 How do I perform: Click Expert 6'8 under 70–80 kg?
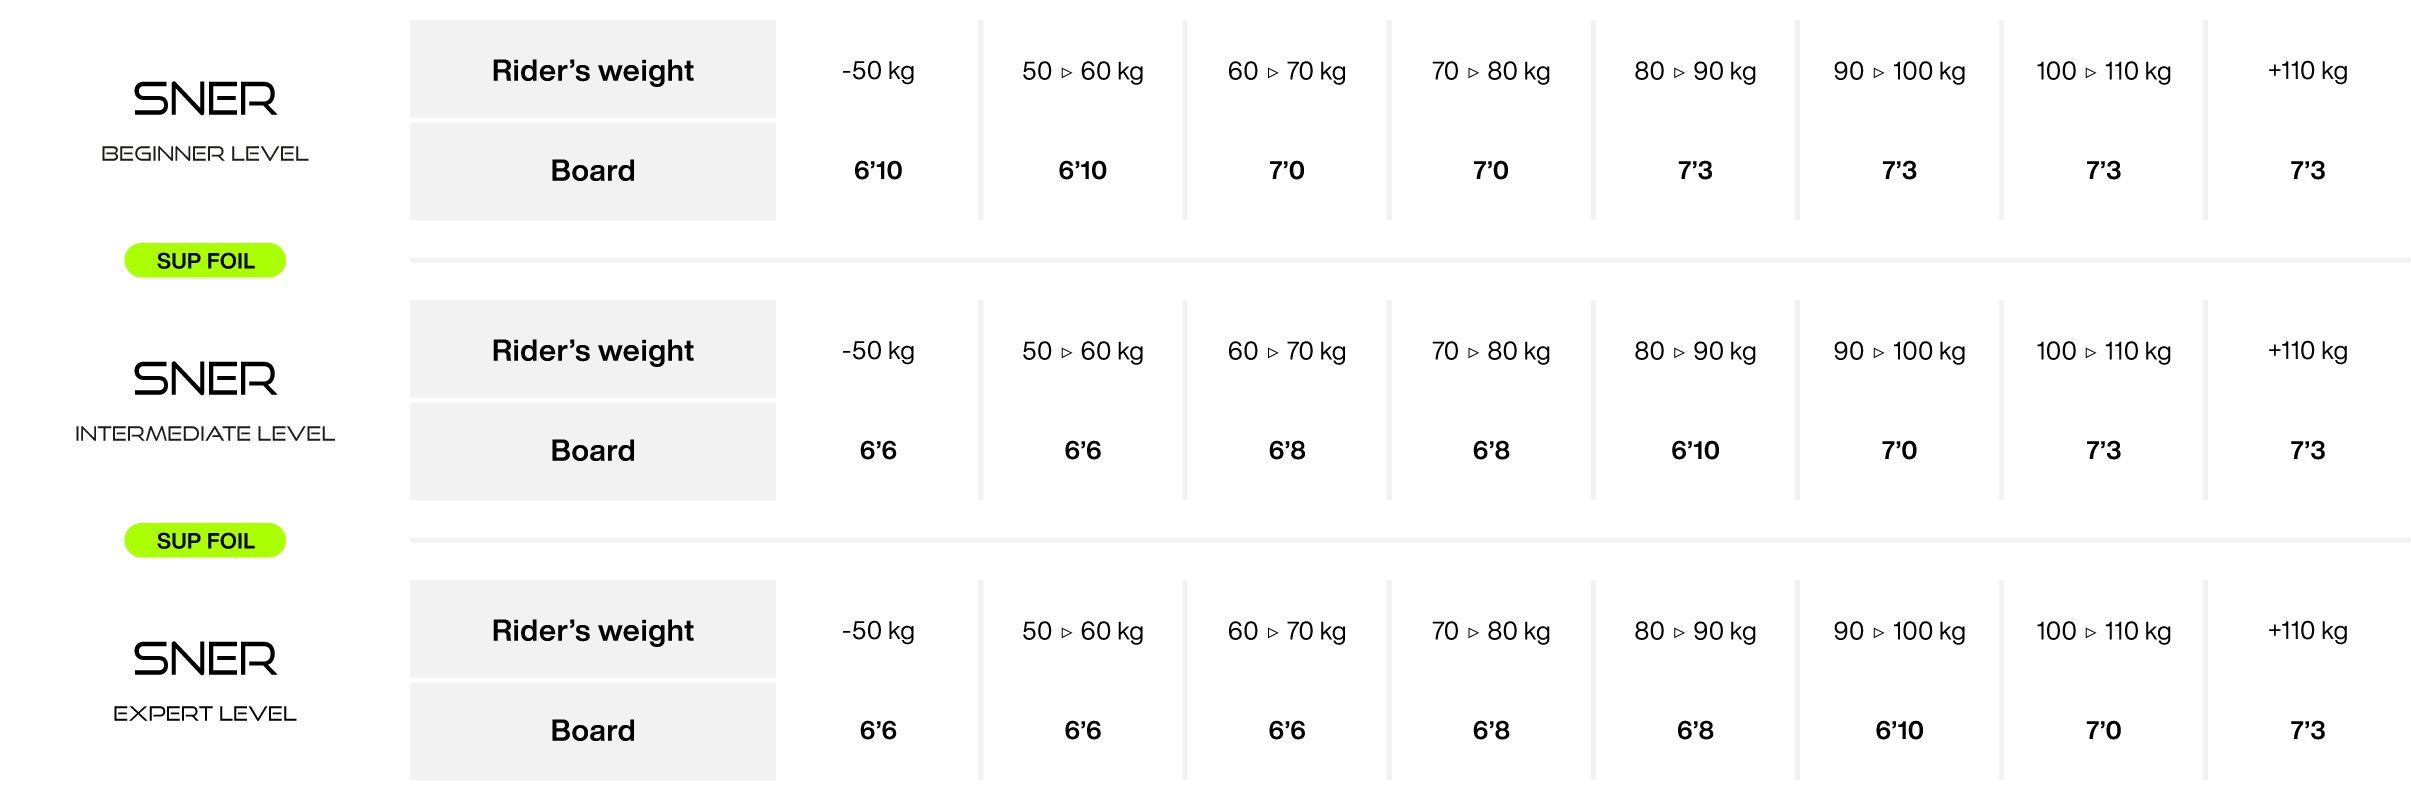[x=1491, y=730]
